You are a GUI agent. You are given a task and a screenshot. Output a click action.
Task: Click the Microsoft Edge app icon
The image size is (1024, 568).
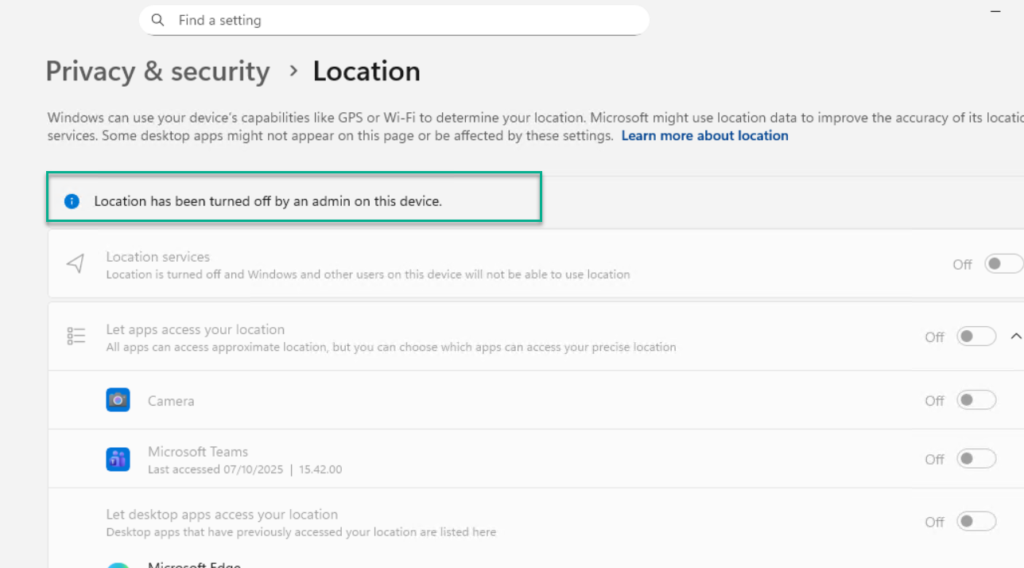coord(118,564)
